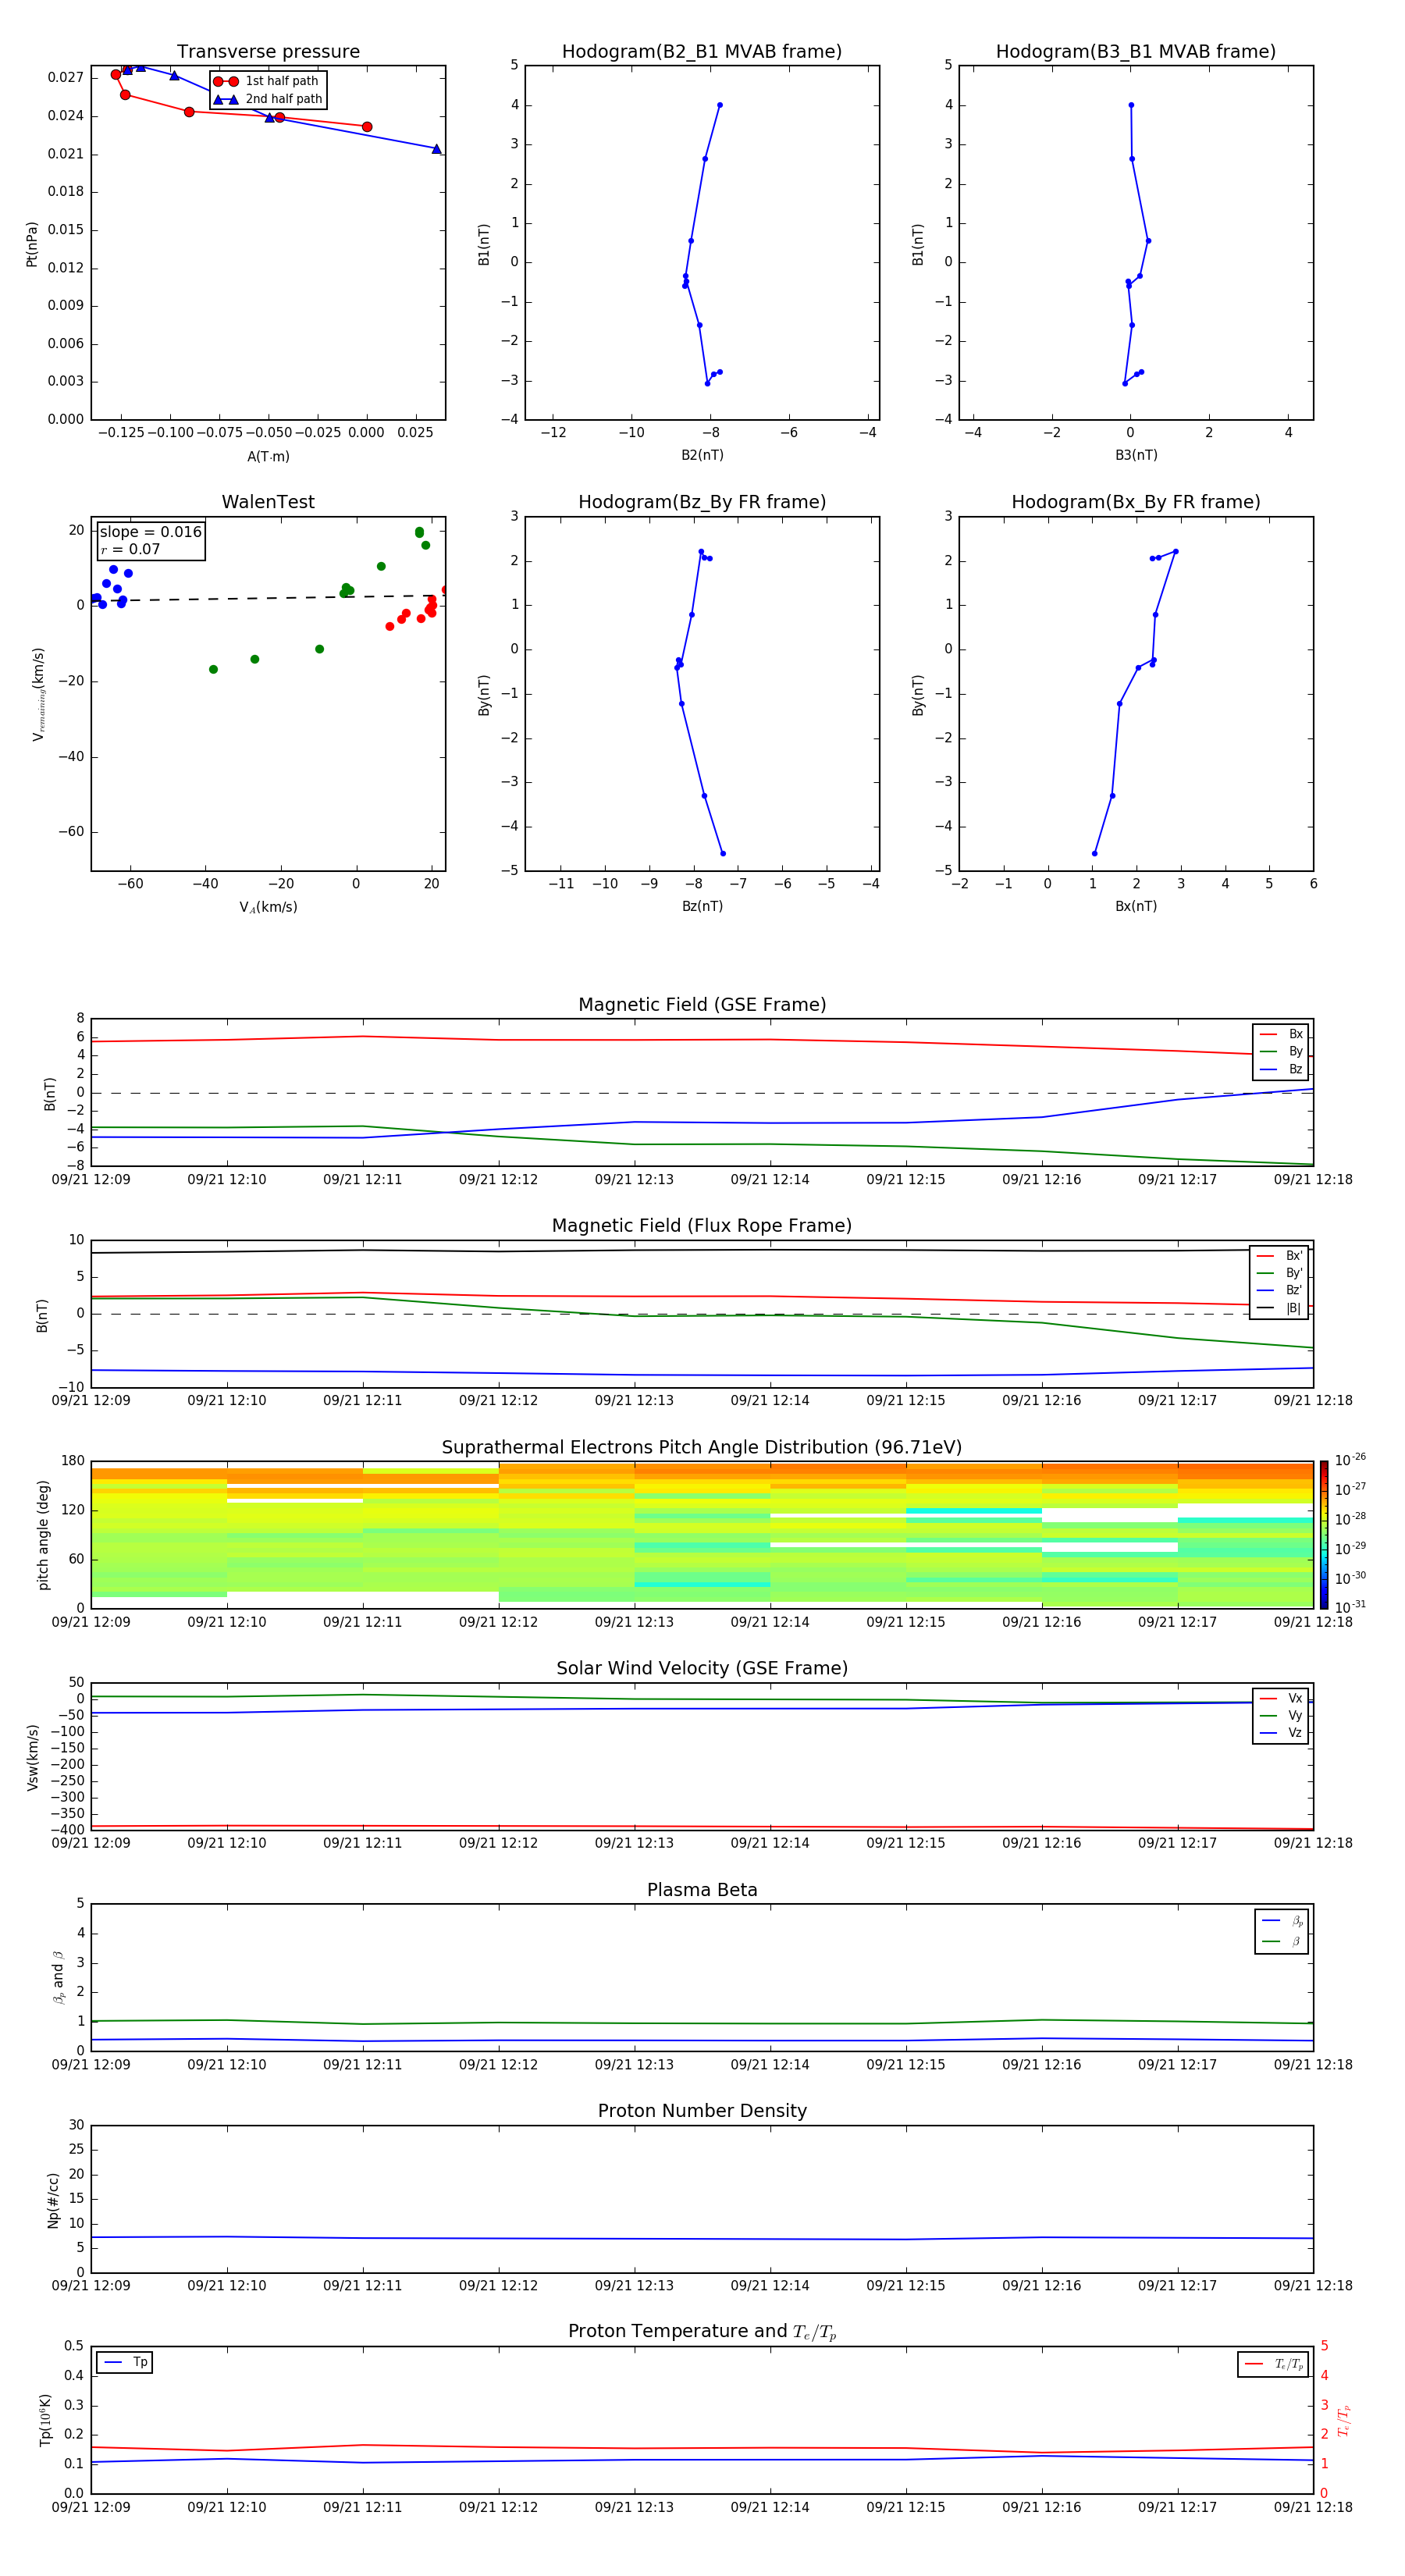Viewport: 1405px width, 2576px height.
Task: Click the 0.027 tick on Transverse pressure axis
Action: (x=65, y=78)
